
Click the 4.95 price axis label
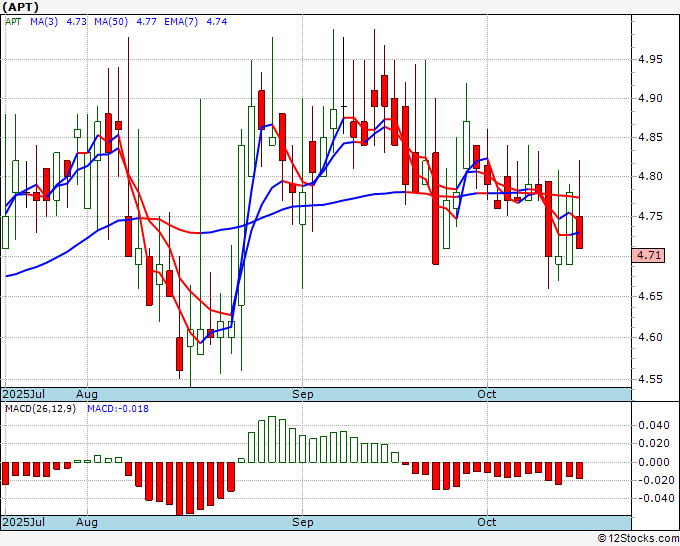coord(651,59)
